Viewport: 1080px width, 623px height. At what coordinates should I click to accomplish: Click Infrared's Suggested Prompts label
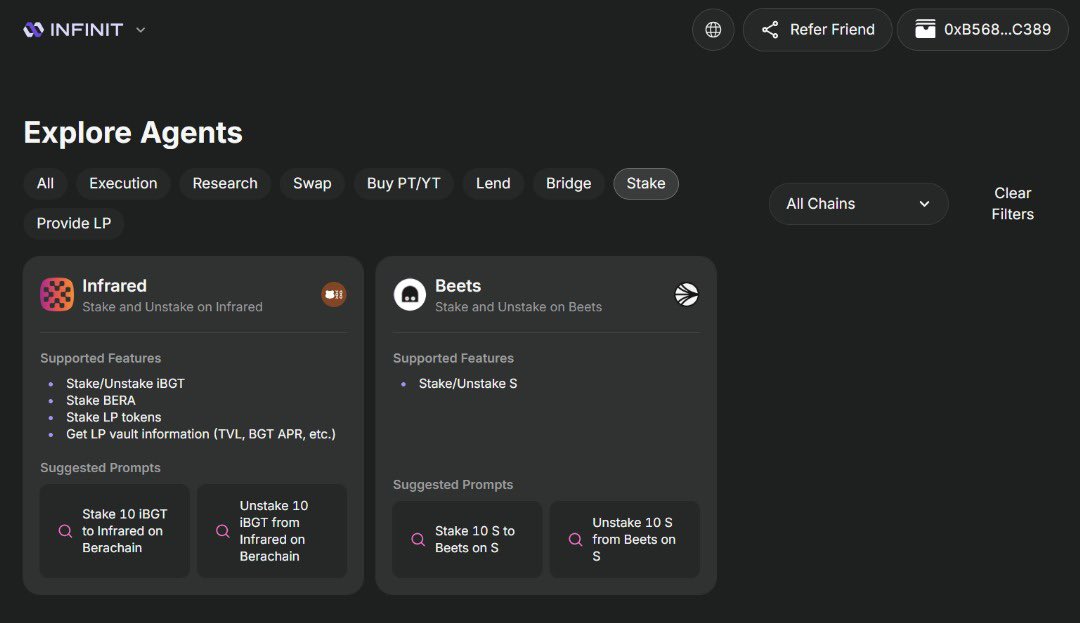pos(101,467)
